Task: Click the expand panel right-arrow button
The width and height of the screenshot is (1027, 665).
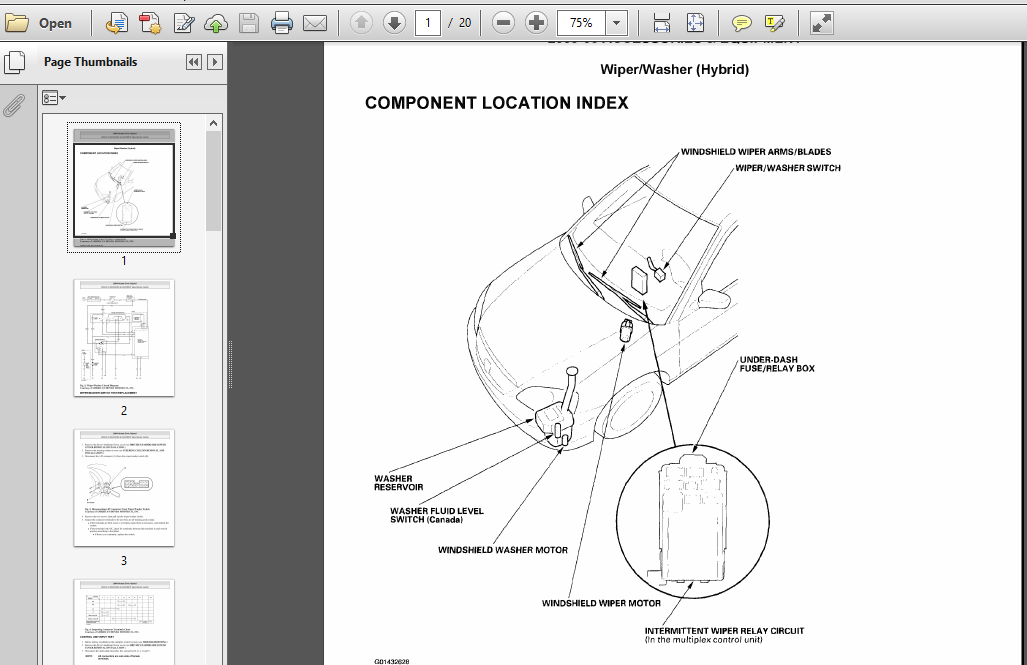Action: pos(215,62)
